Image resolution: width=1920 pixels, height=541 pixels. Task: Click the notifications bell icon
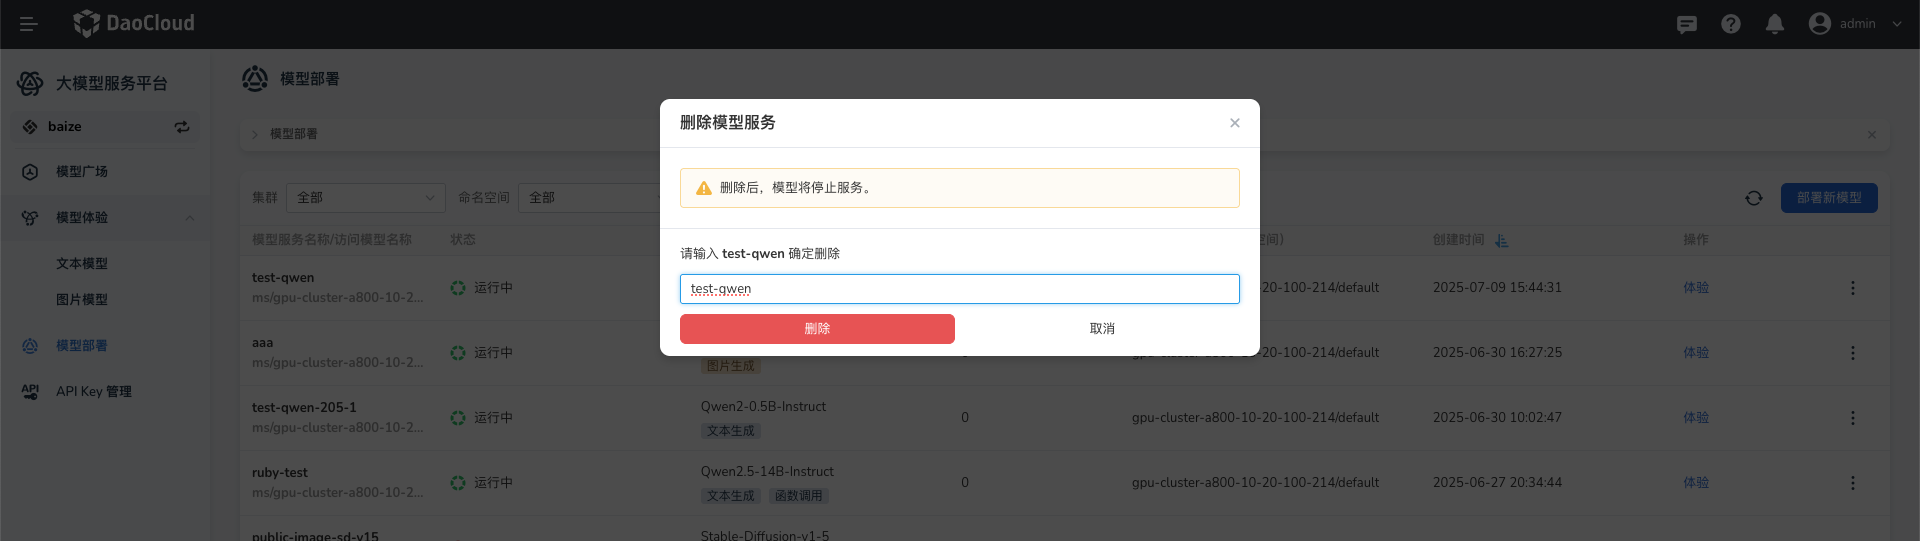coord(1775,24)
